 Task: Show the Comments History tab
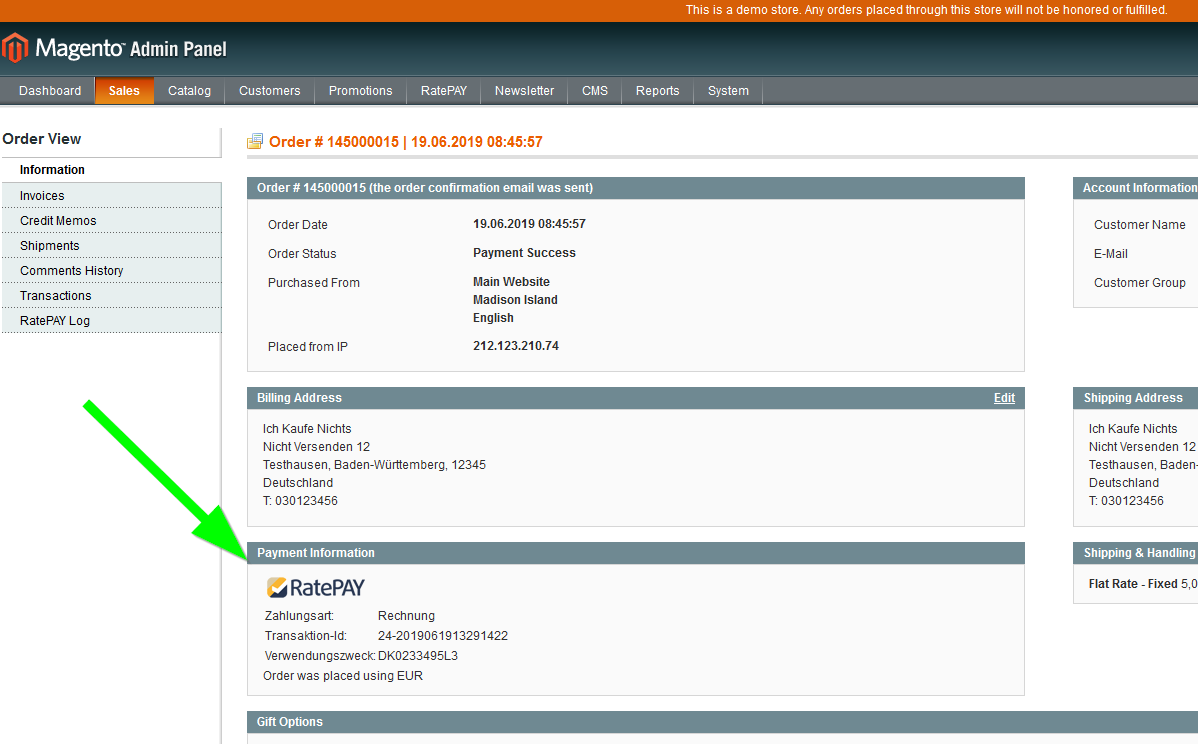coord(71,271)
